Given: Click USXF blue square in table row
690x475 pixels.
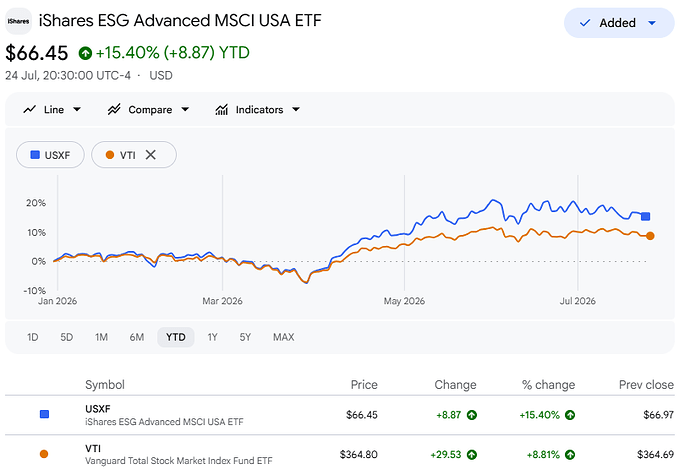Looking at the screenshot, I should point(44,414).
